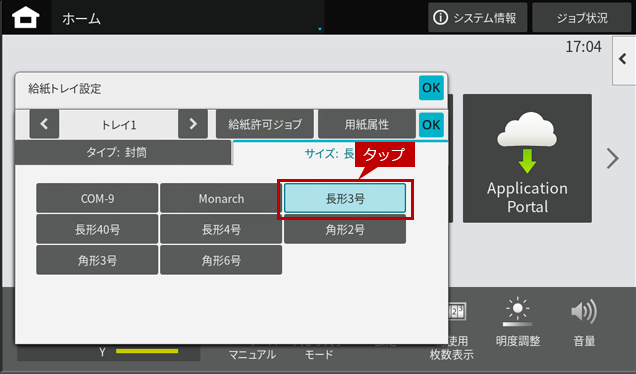Select 角形3号 envelope size
The width and height of the screenshot is (636, 374).
coord(97,260)
